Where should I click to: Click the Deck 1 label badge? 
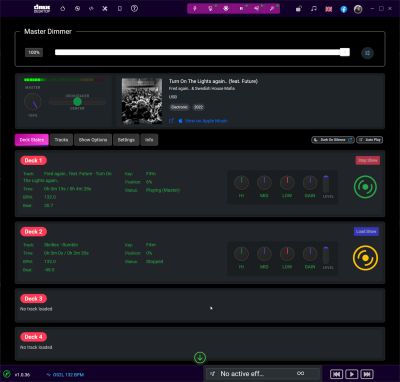pos(33,160)
